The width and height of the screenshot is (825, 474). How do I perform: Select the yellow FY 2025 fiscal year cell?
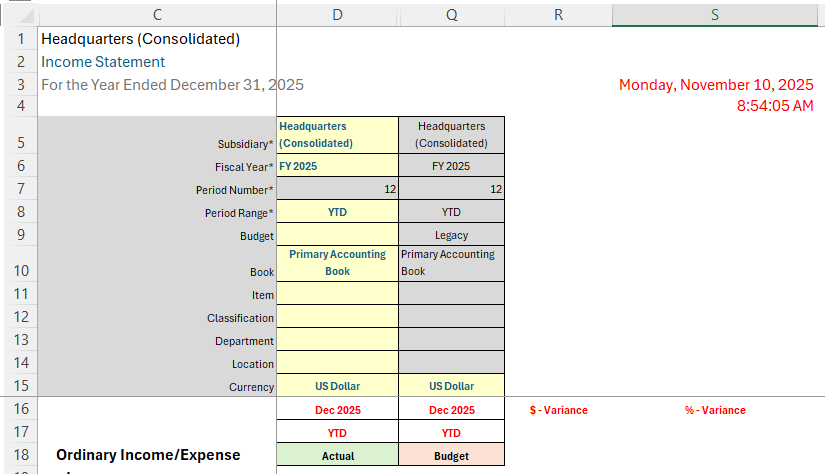337,166
